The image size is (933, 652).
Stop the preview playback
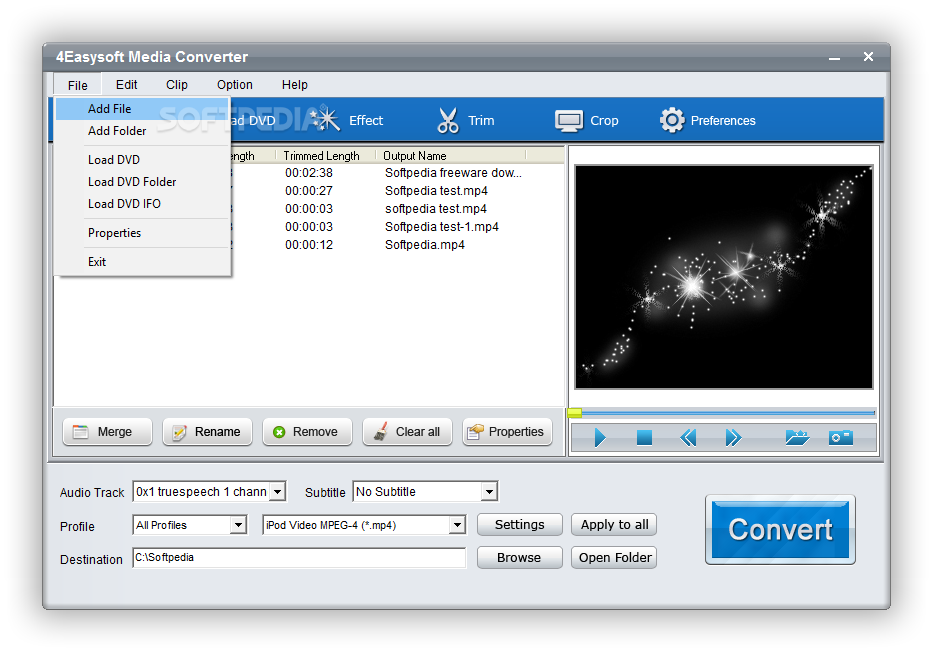click(x=644, y=438)
